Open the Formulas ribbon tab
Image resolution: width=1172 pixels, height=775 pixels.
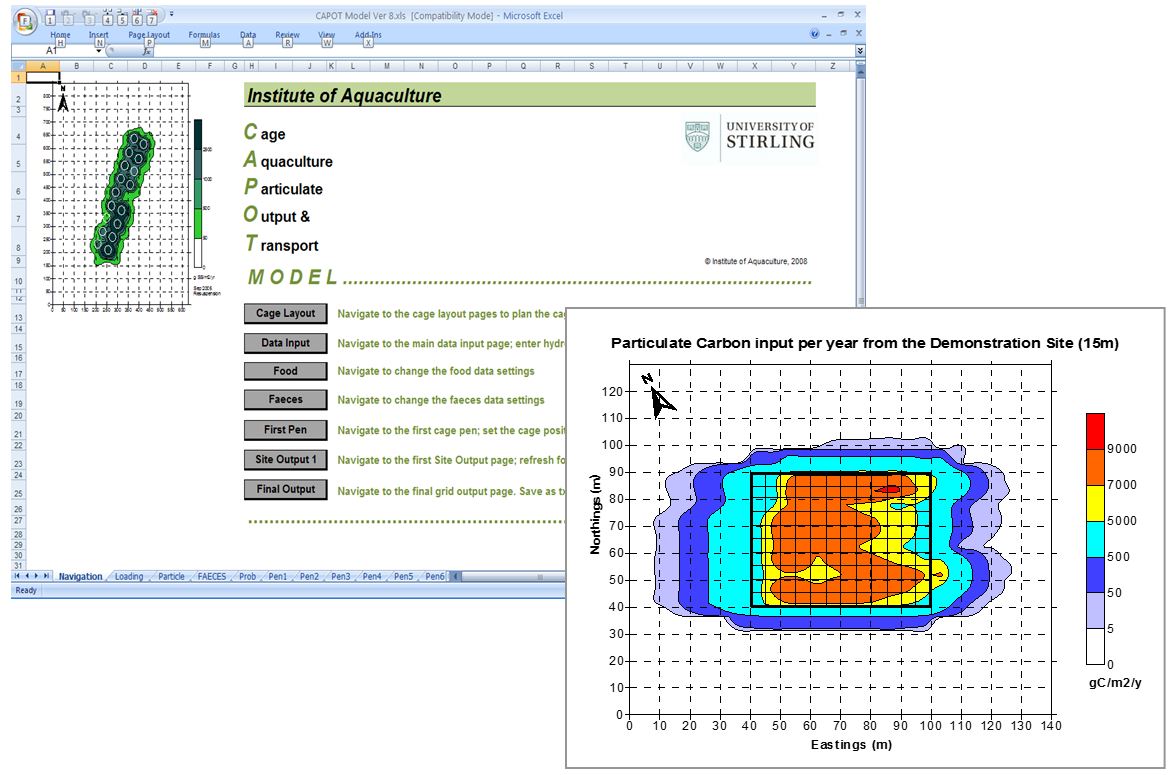[x=204, y=35]
